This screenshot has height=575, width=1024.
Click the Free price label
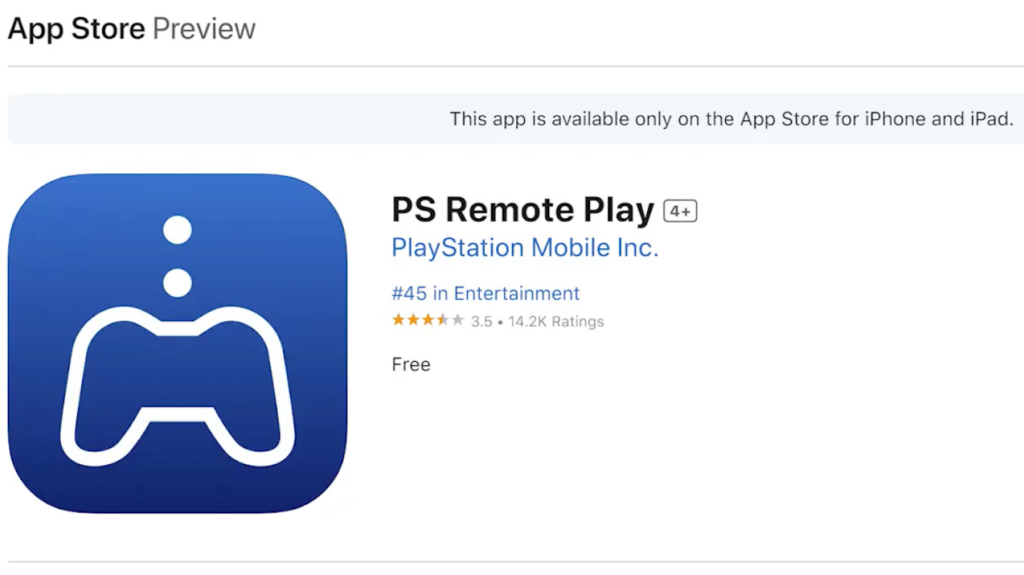tap(411, 365)
